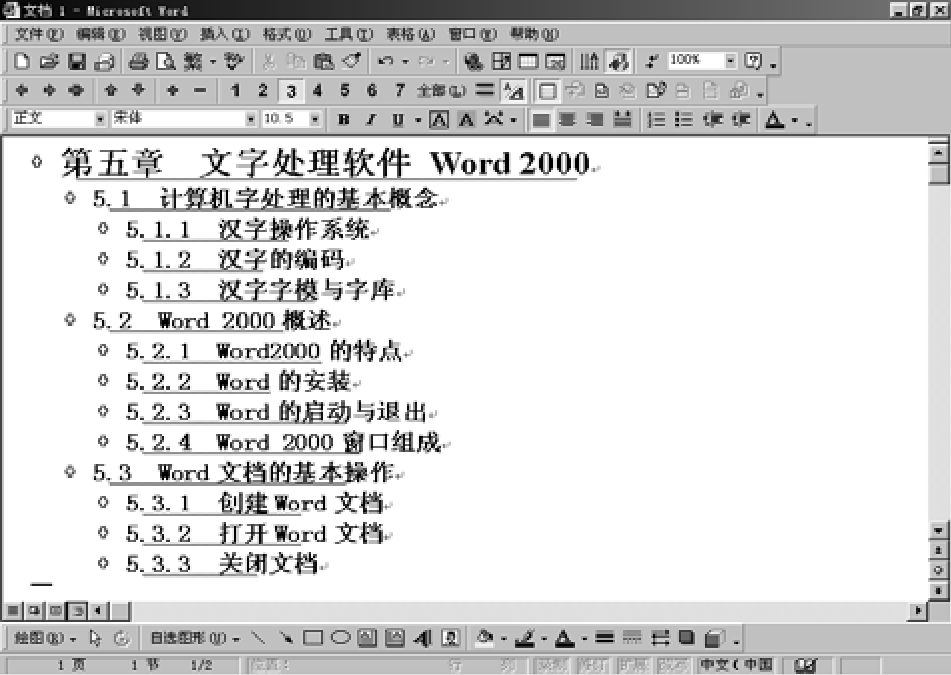951x675 pixels.
Task: Click the Insert Table icon
Action: pos(528,61)
